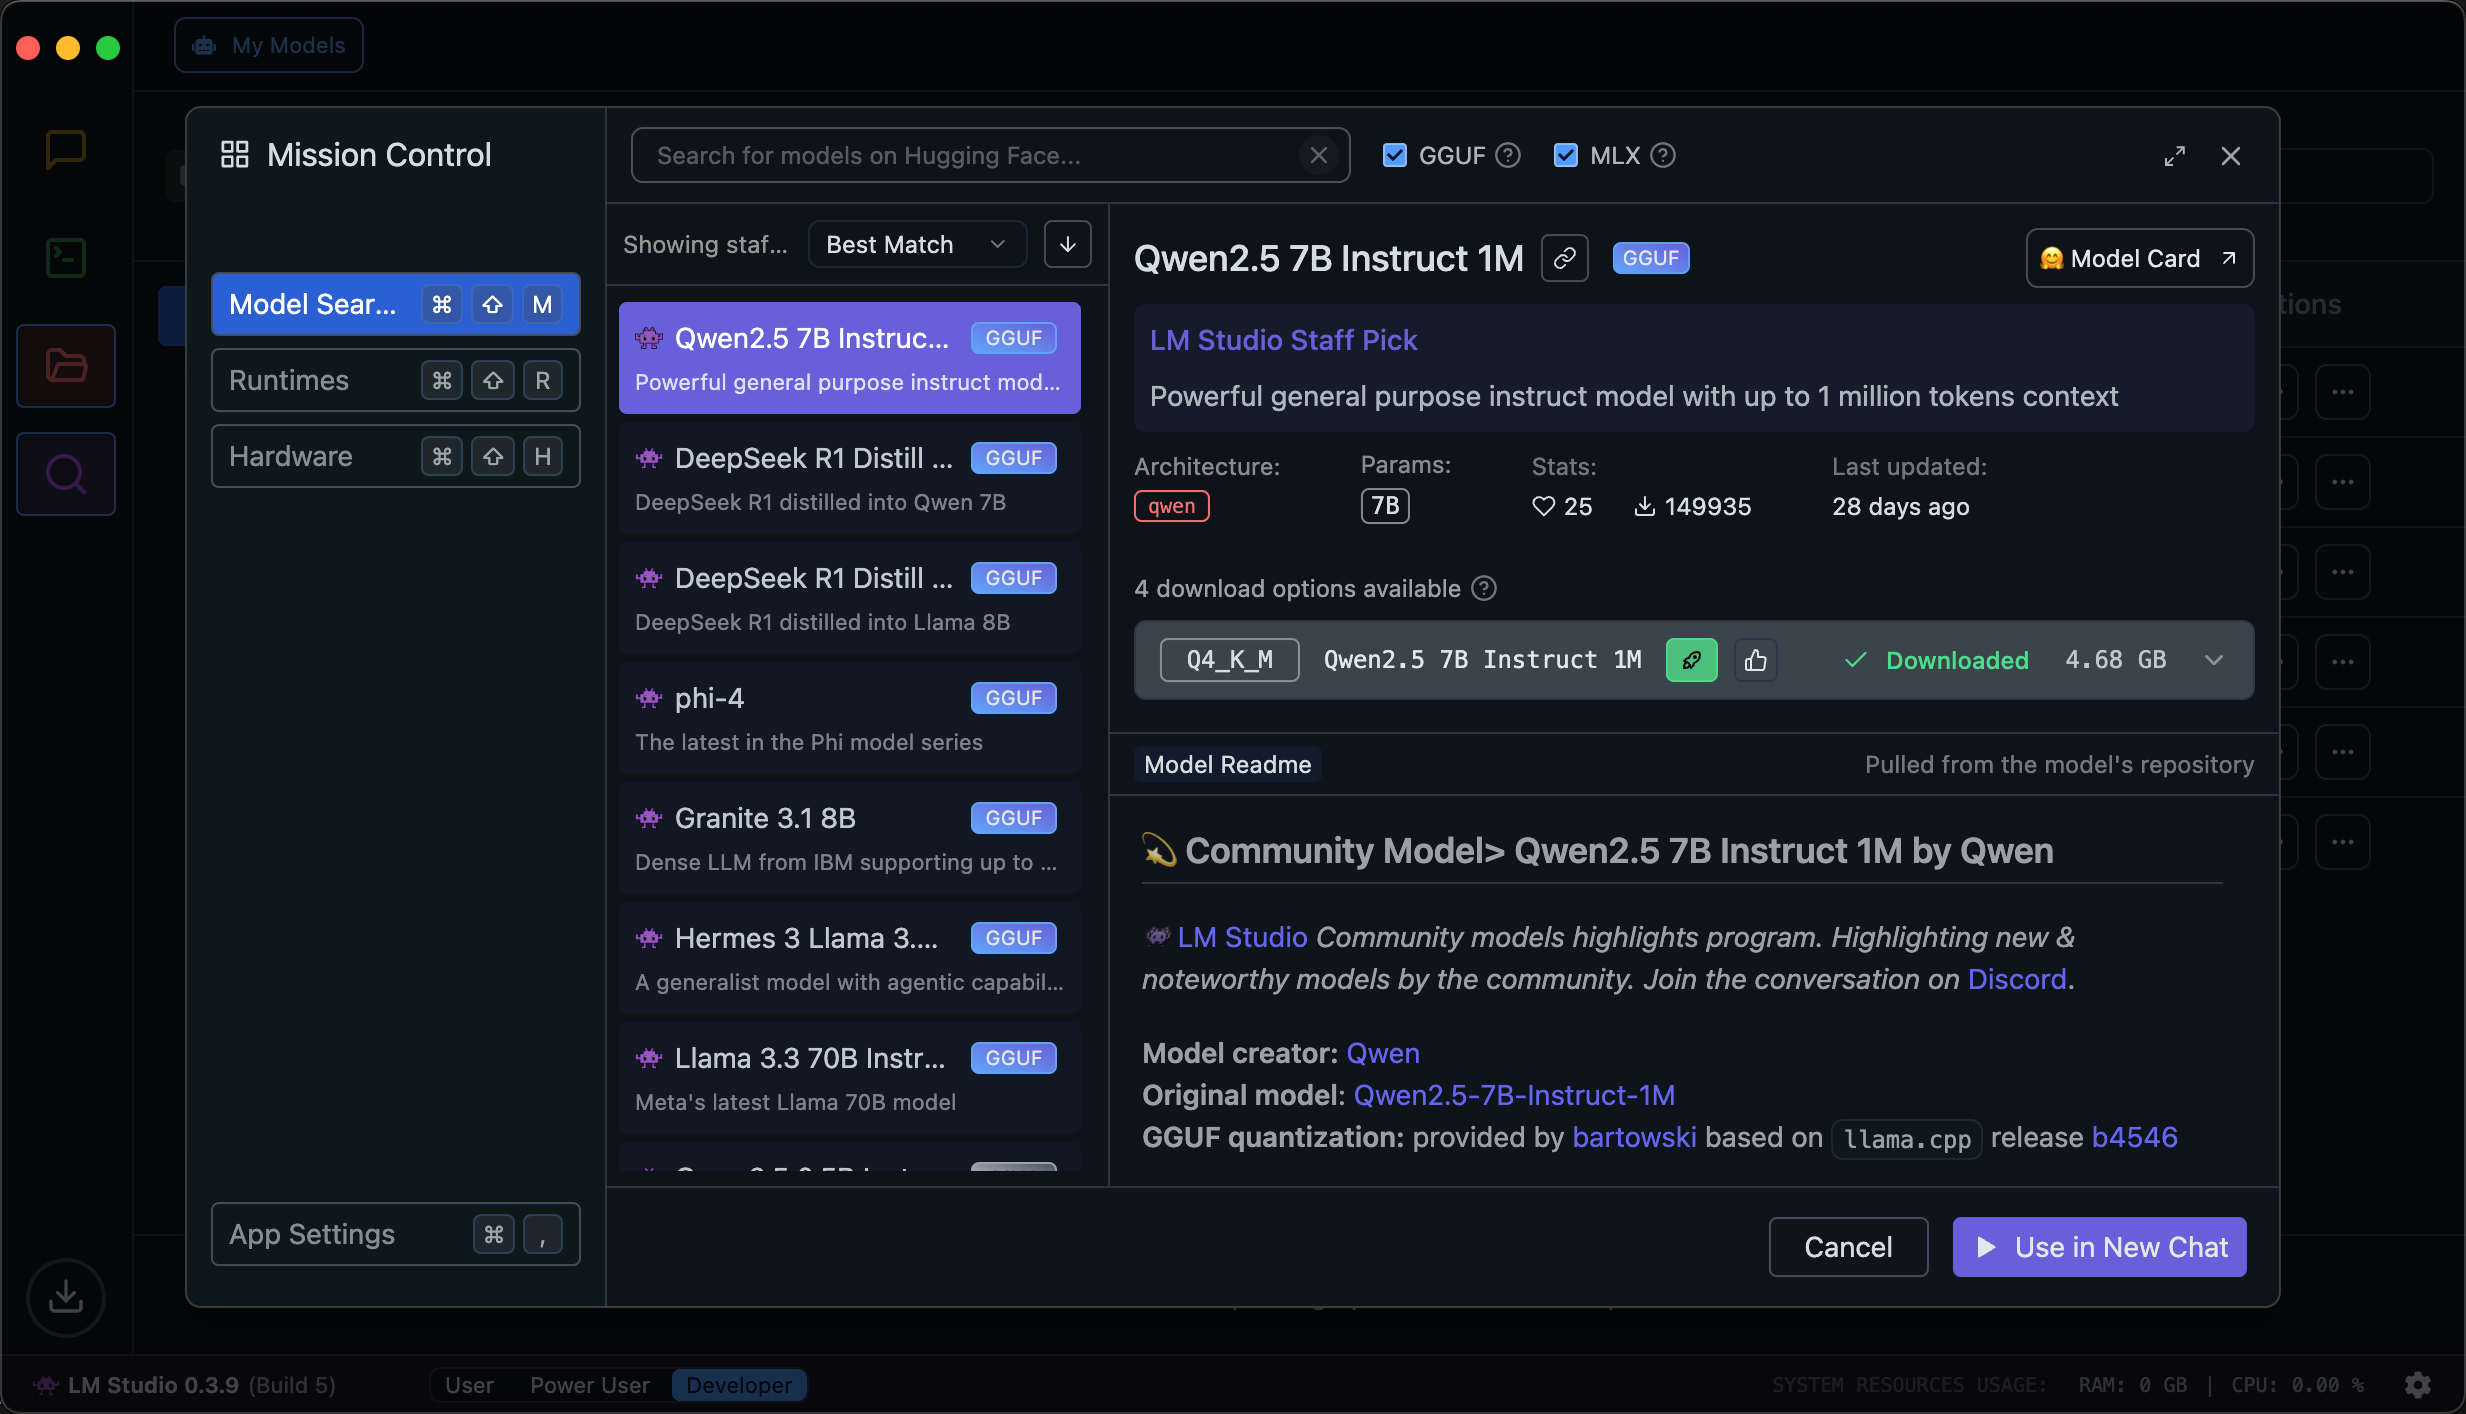
Task: Click the MLX help question mark
Action: coord(1663,155)
